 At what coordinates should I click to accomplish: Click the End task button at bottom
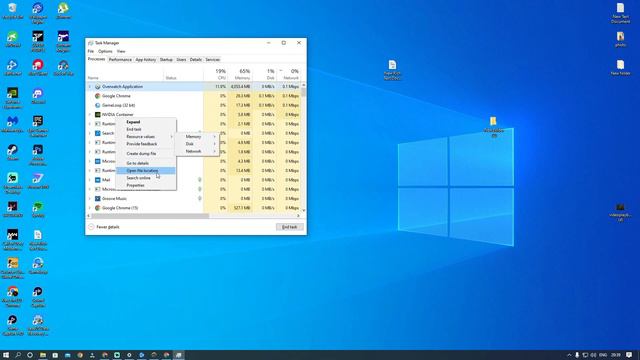[289, 227]
